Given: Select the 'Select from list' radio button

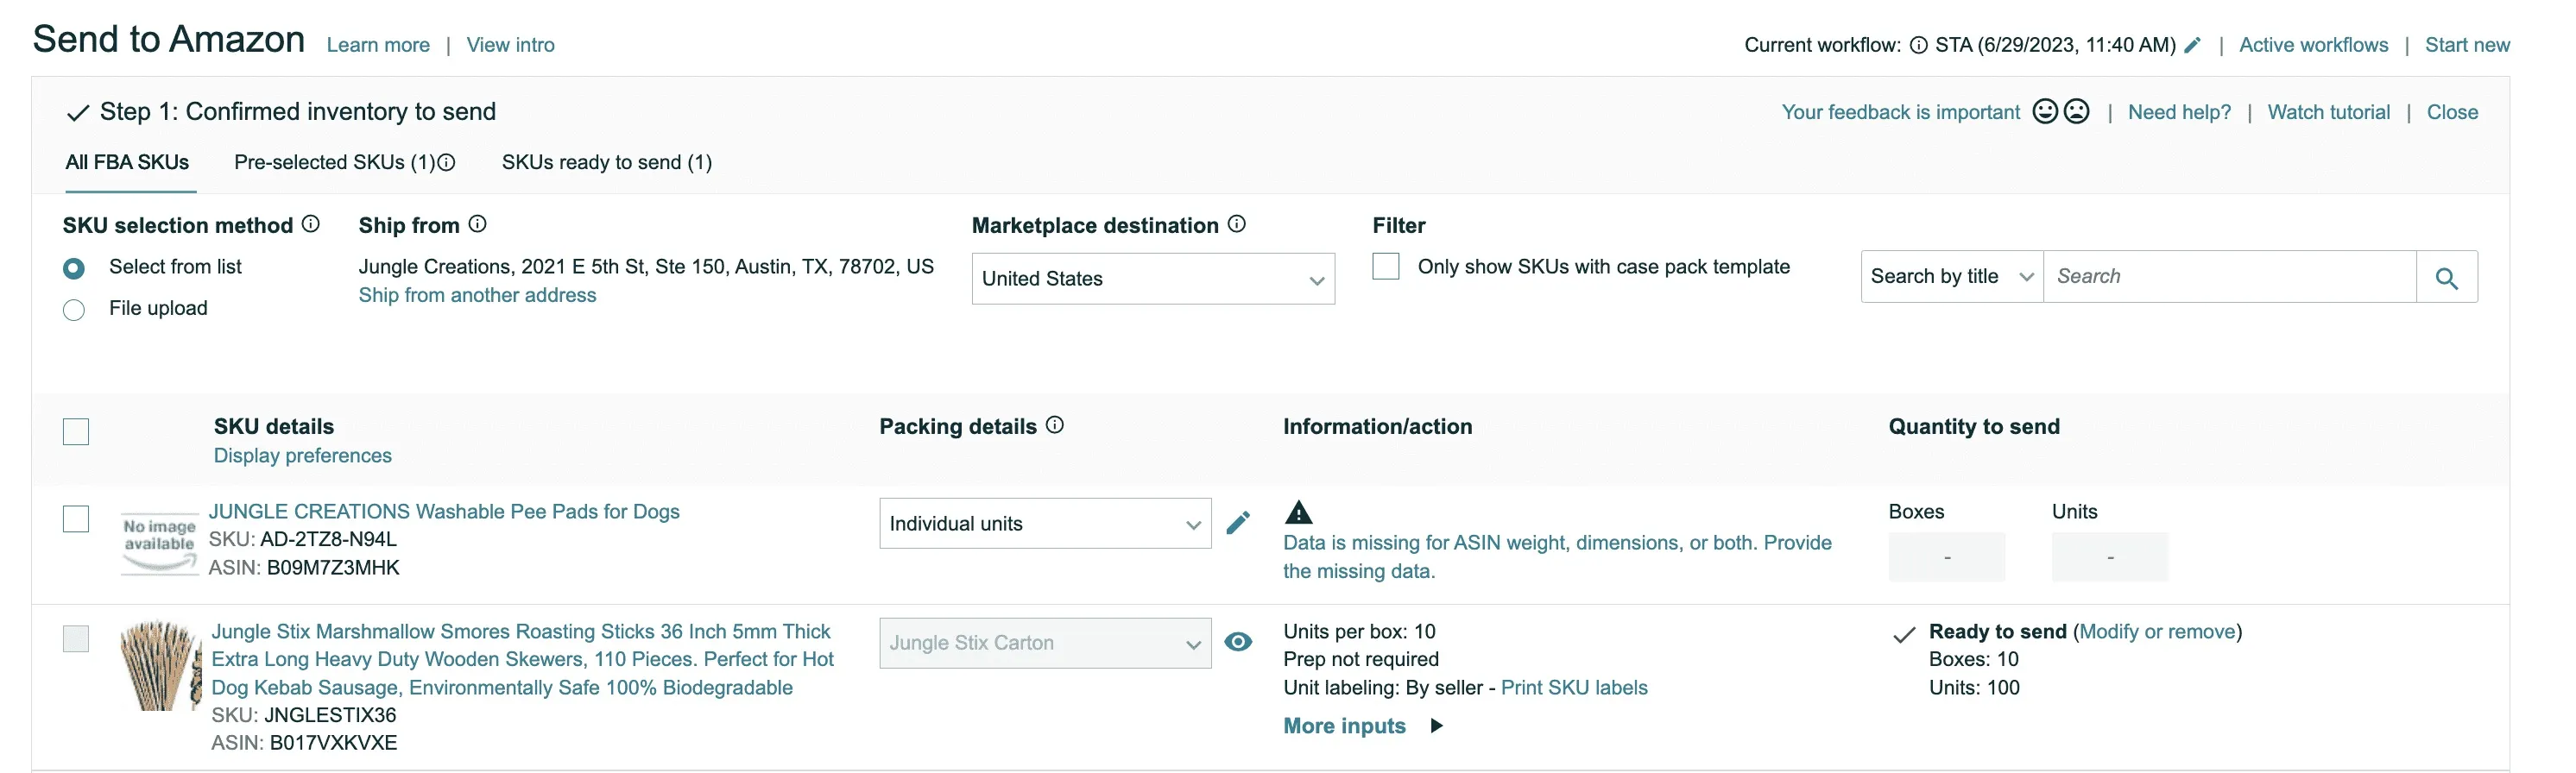Looking at the screenshot, I should (74, 268).
